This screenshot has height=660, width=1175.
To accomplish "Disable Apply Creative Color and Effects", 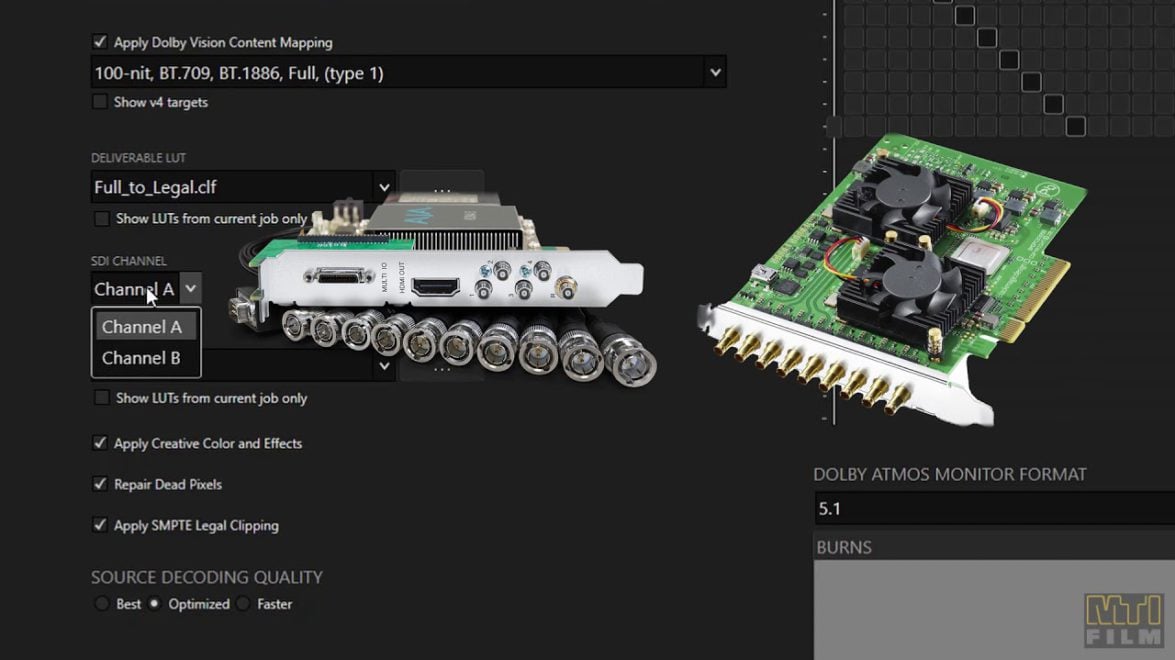I will (x=100, y=443).
